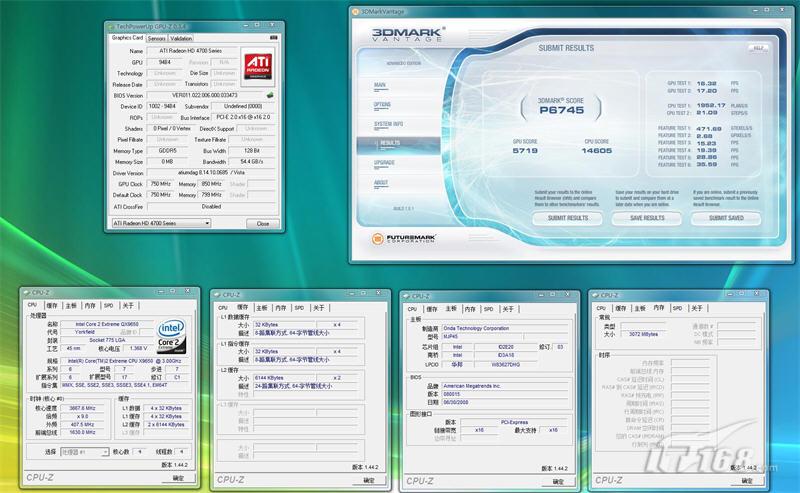Viewport: 800px width, 493px height.
Task: Open the ATI Radeon HD 4700 Series card dropdown
Action: click(x=161, y=223)
